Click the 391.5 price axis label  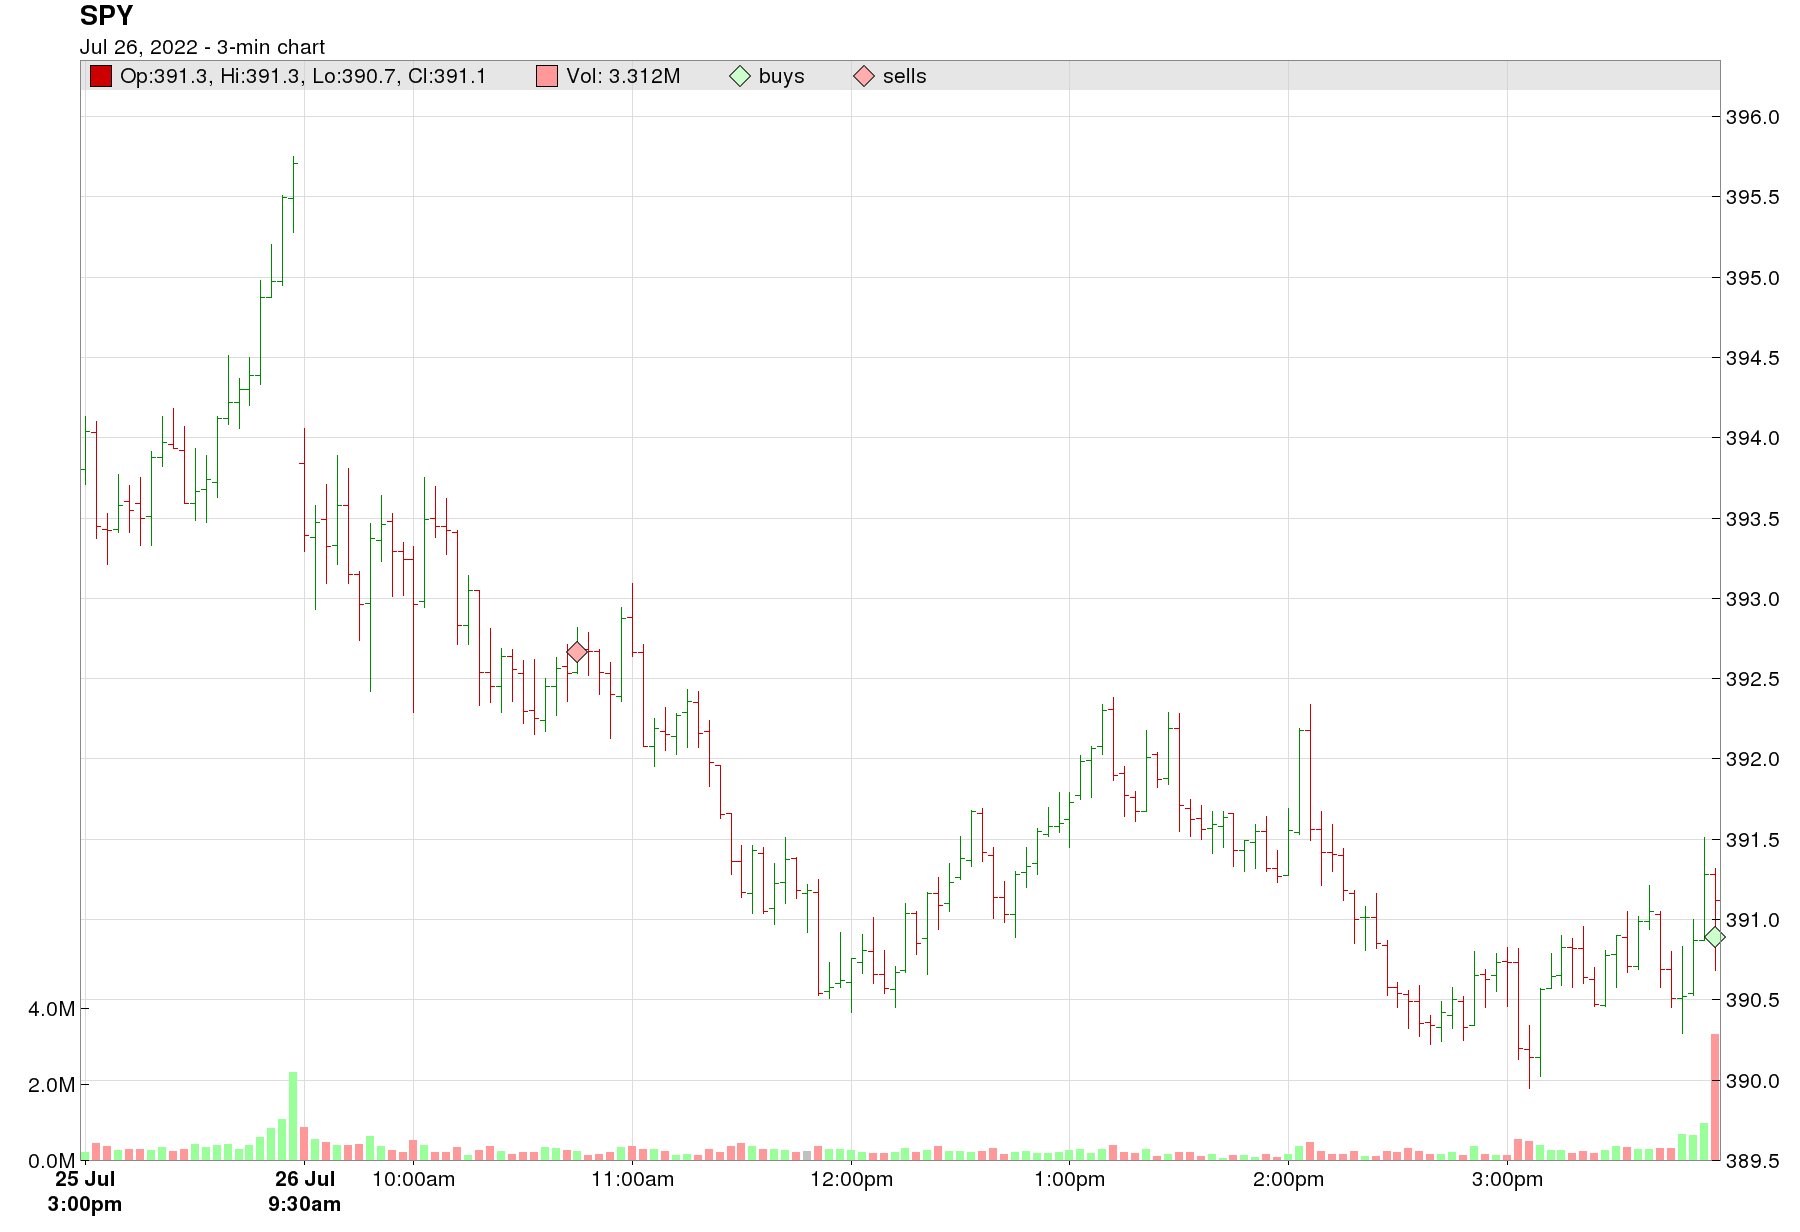tap(1753, 840)
